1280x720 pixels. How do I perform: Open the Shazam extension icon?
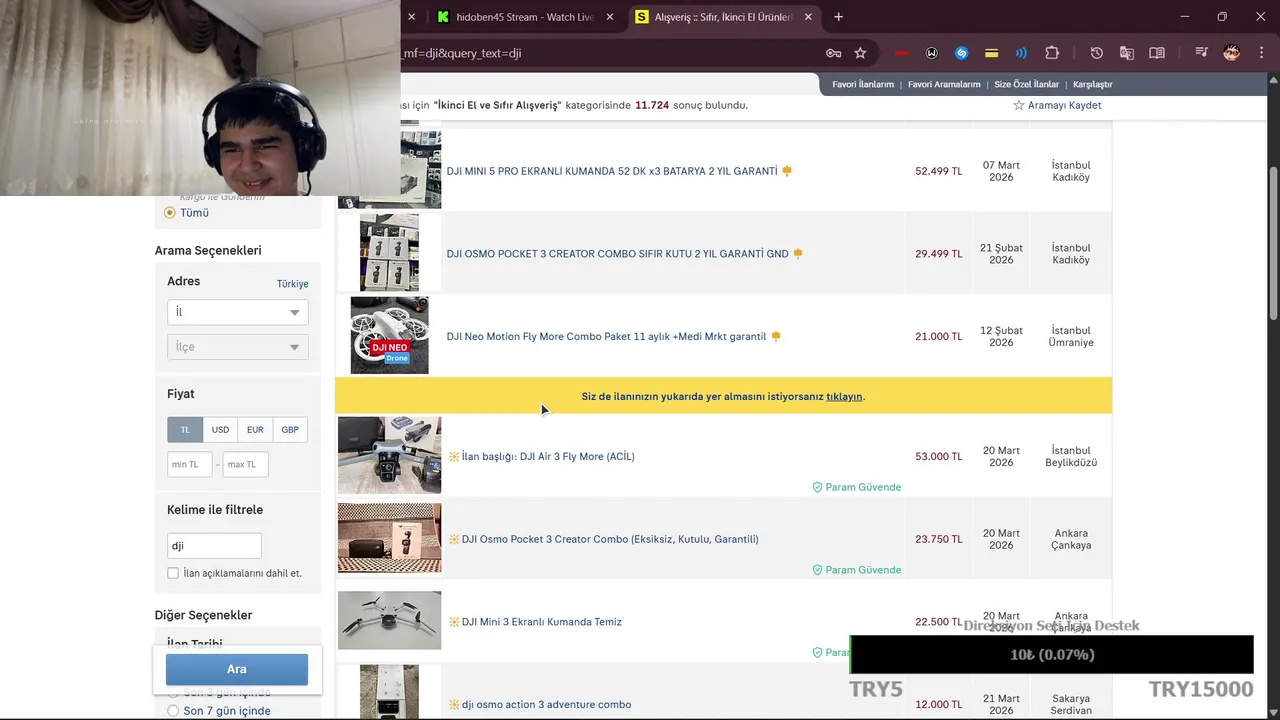click(962, 53)
